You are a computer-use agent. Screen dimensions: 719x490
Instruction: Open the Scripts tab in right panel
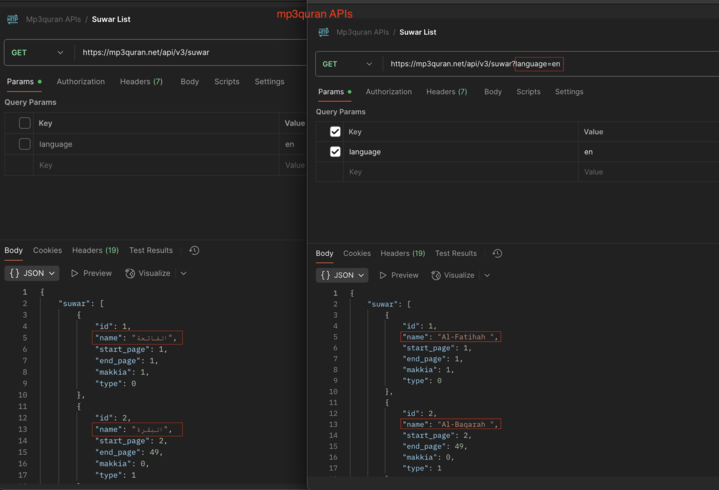[528, 92]
